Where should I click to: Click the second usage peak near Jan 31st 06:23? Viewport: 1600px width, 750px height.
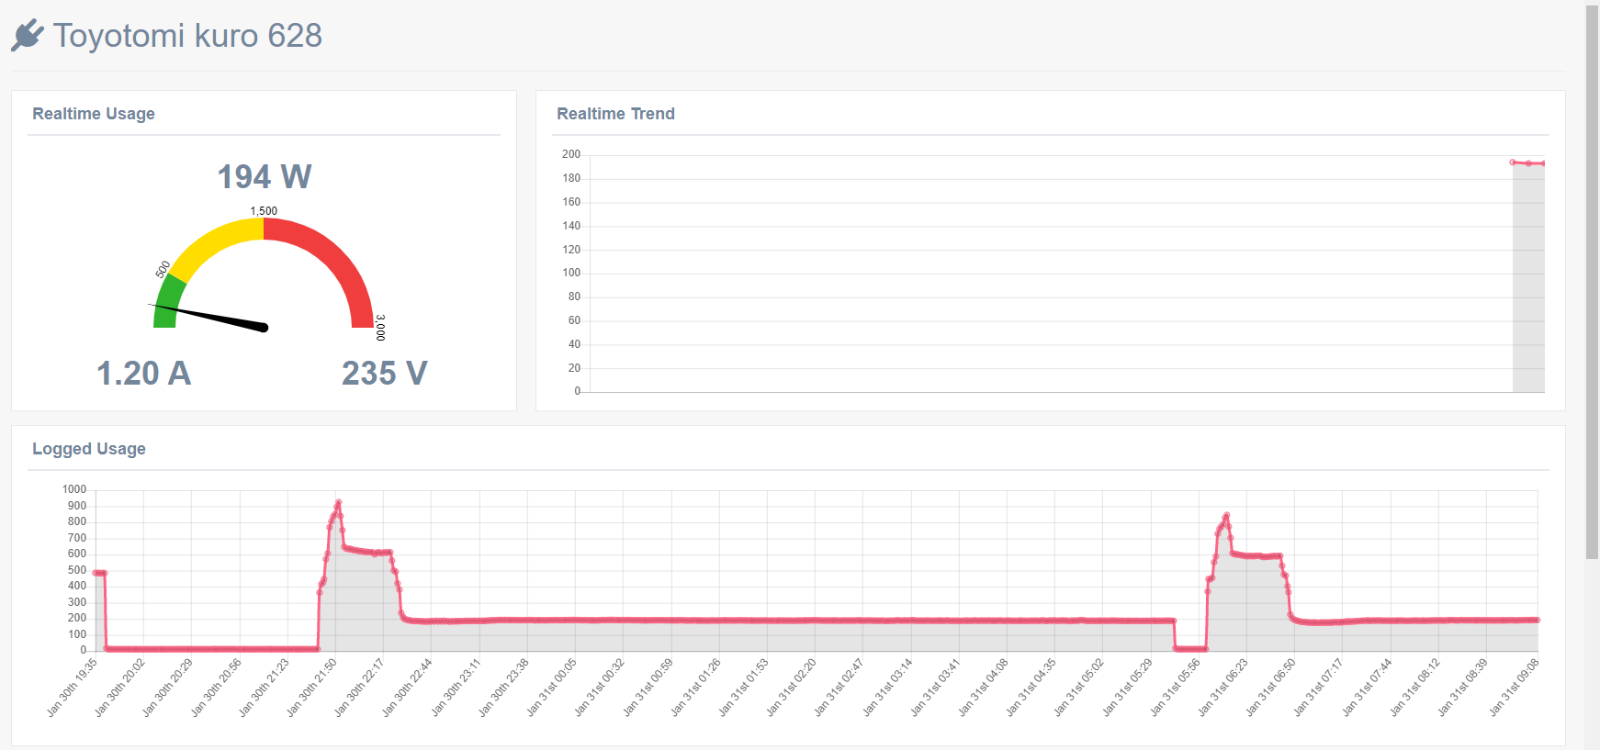[x=1227, y=515]
